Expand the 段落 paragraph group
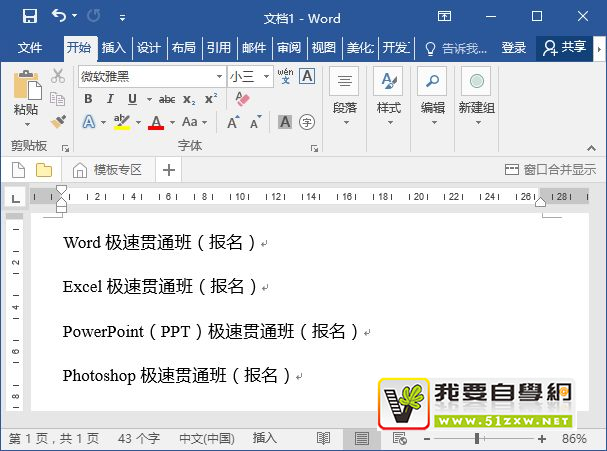Screen dimensions: 607x451 pos(345,97)
